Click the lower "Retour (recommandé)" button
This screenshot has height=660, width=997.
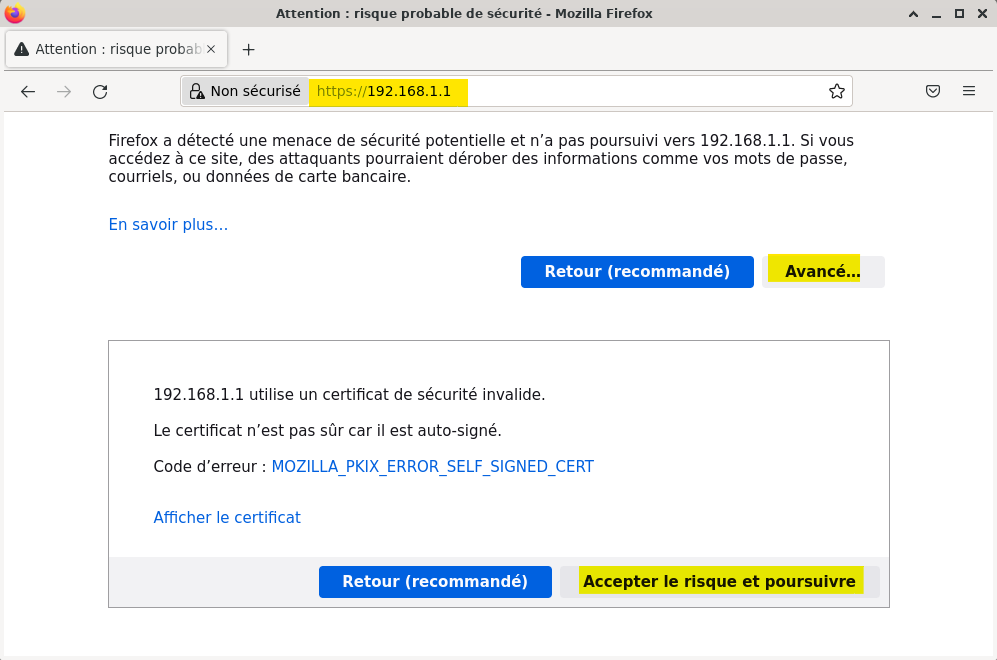(435, 582)
